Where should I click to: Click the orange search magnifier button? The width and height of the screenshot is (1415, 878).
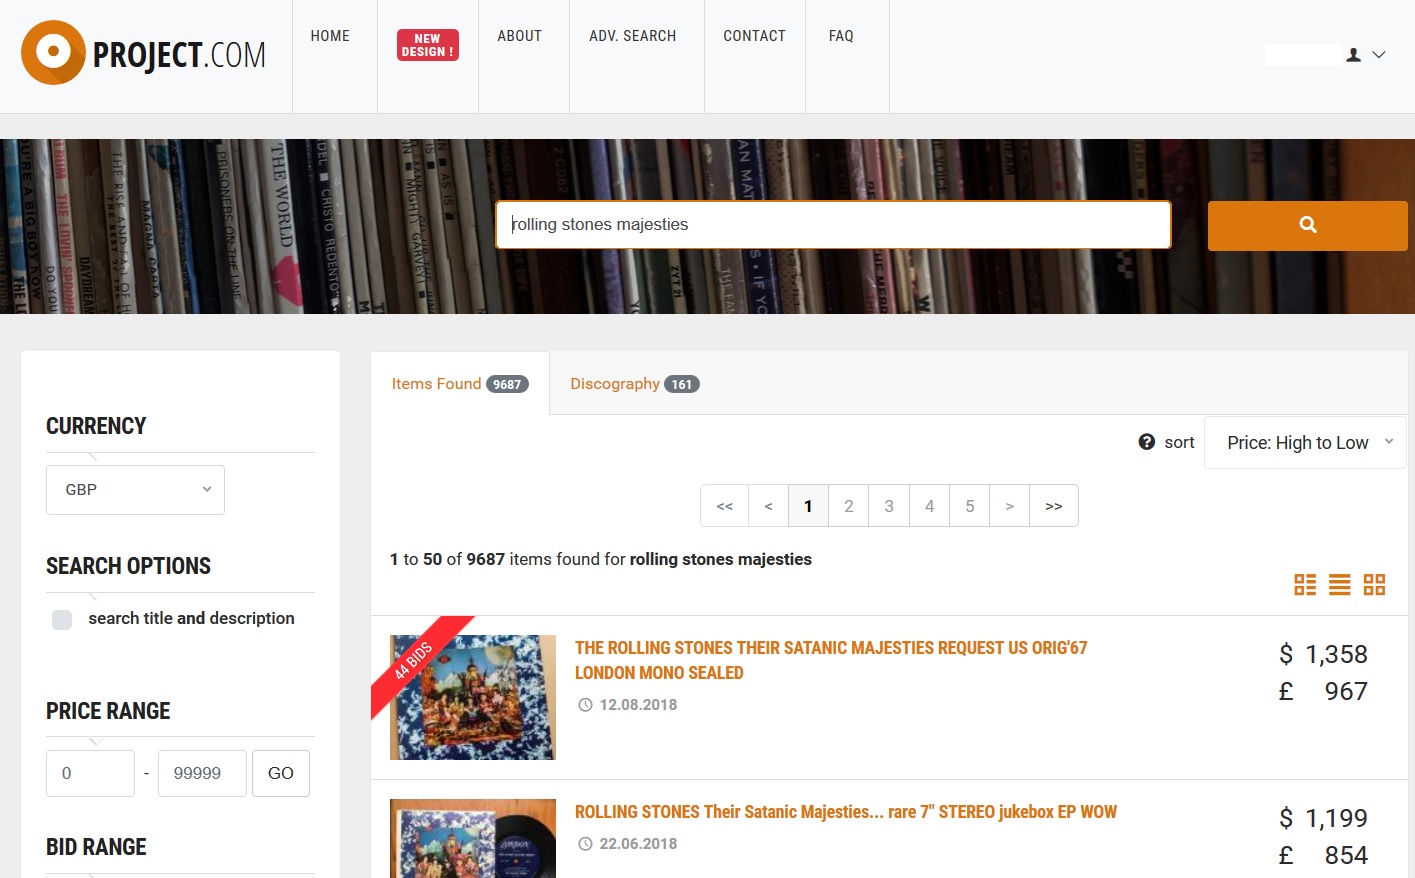(1307, 225)
